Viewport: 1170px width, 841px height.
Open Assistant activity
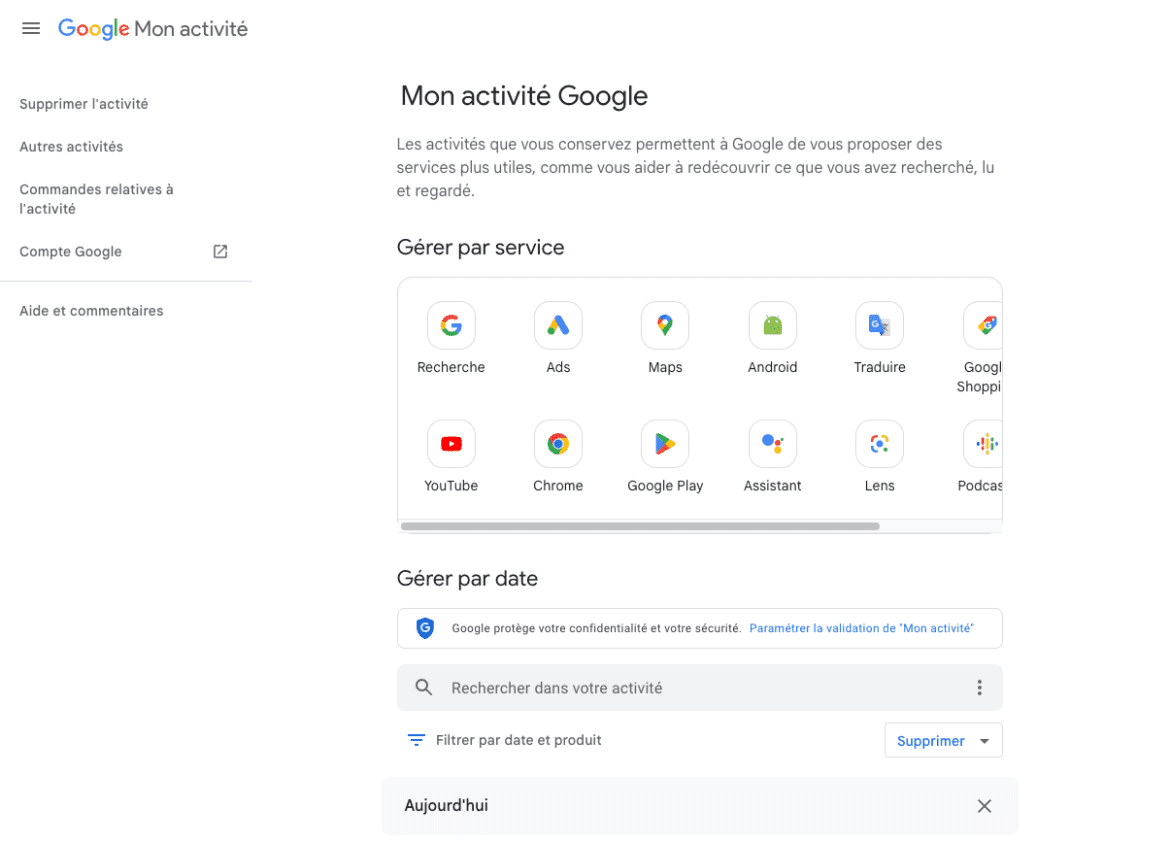click(772, 444)
